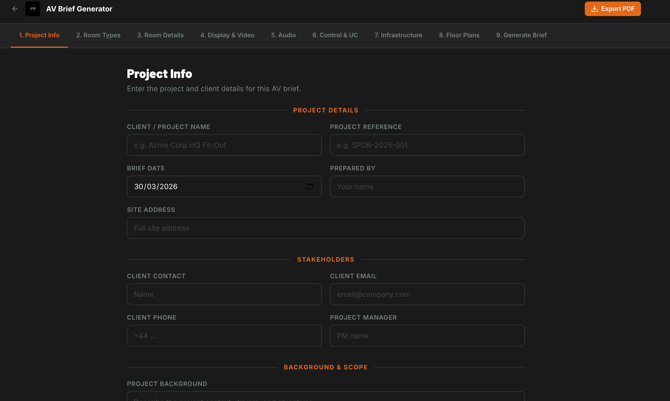Viewport: 670px width, 401px height.
Task: Go to the 3. Room Details tab
Action: tap(160, 35)
